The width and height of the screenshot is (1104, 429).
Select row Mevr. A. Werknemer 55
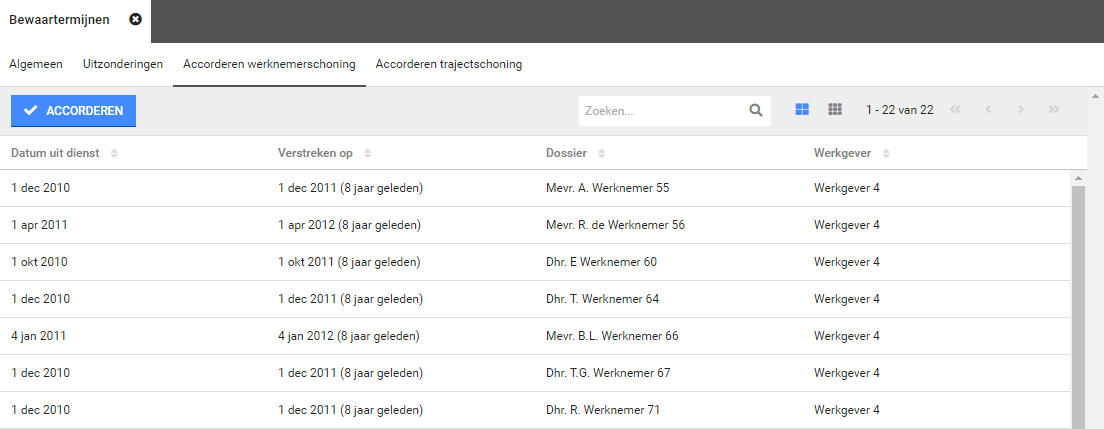coord(607,188)
